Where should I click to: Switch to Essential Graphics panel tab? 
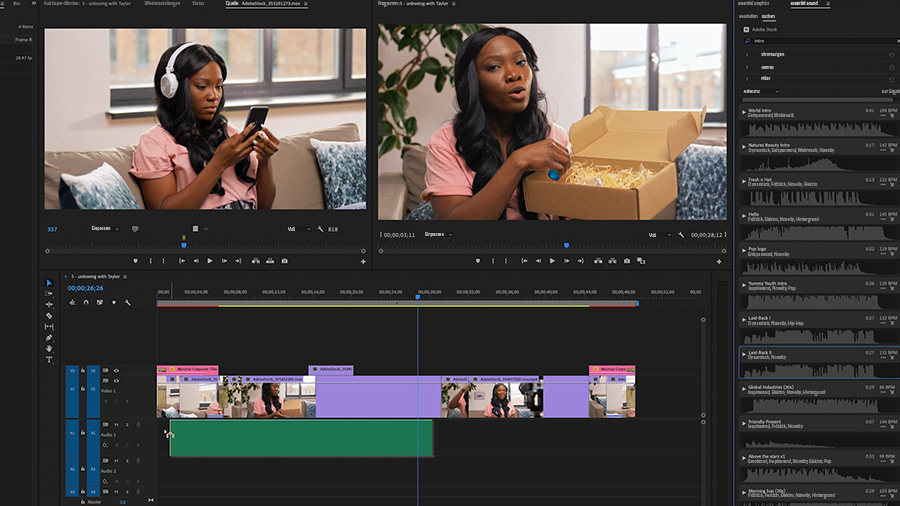(754, 3)
